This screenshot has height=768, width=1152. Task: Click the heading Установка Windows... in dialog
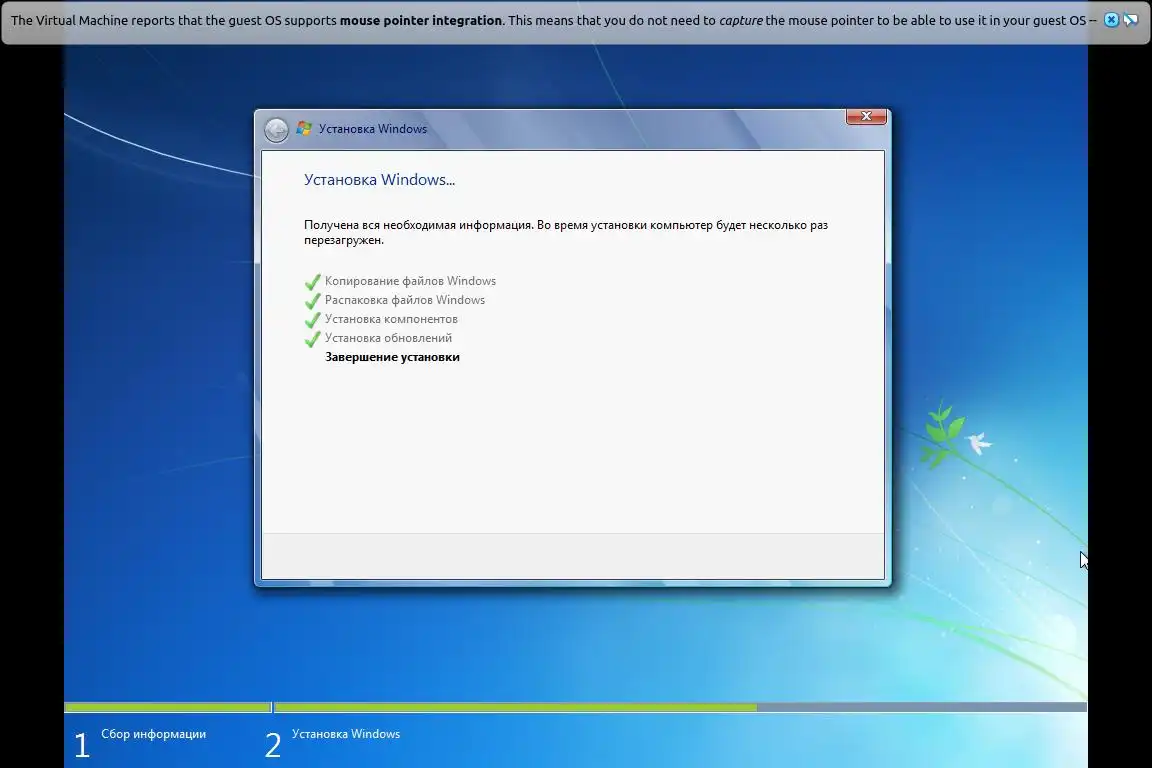click(x=379, y=179)
